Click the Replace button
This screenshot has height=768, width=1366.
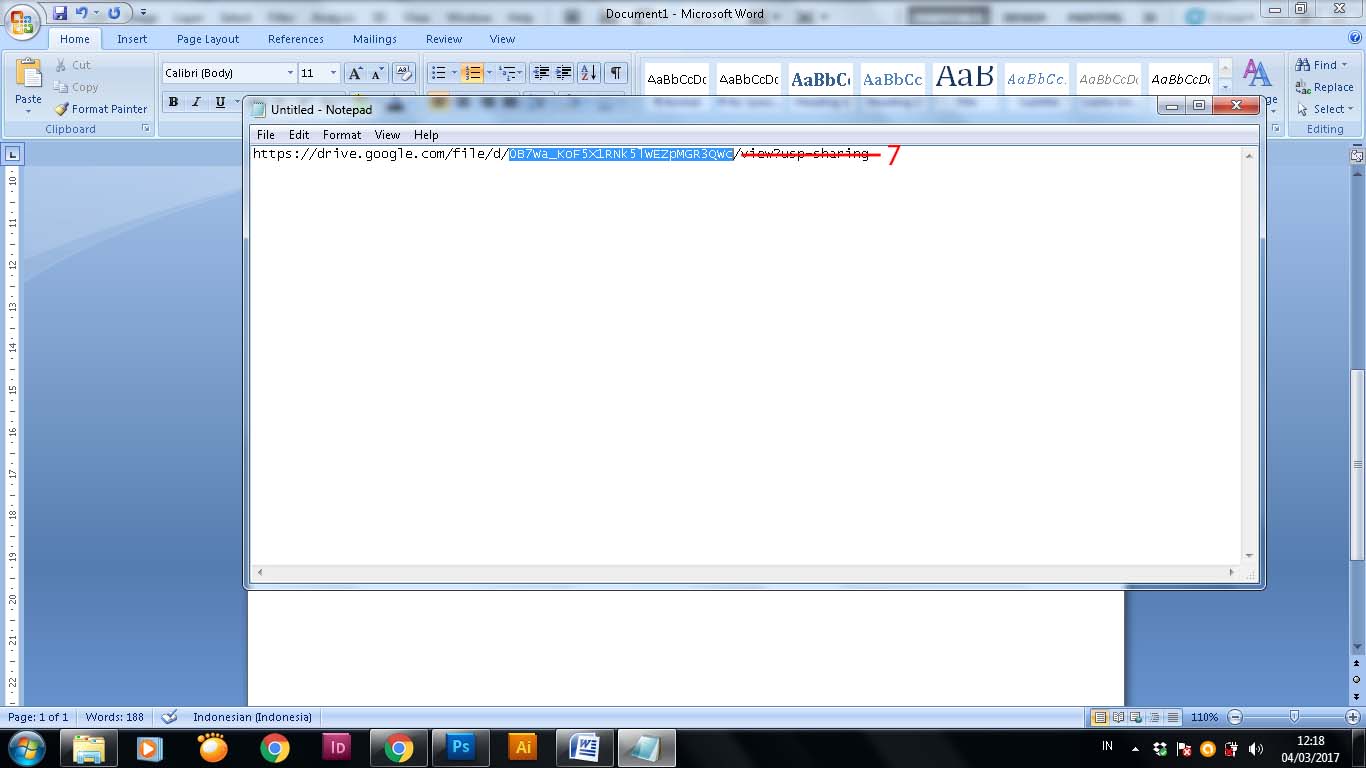click(x=1325, y=87)
